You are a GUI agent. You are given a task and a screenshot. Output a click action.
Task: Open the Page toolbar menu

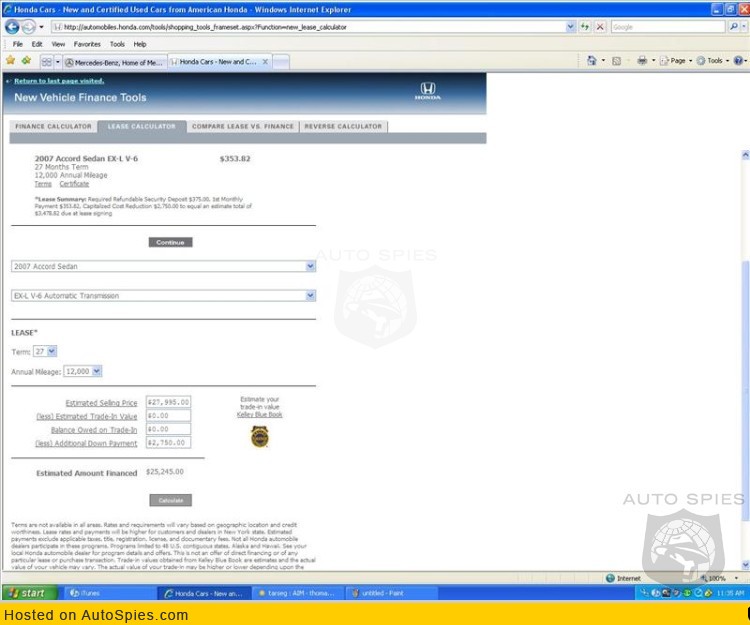[676, 61]
